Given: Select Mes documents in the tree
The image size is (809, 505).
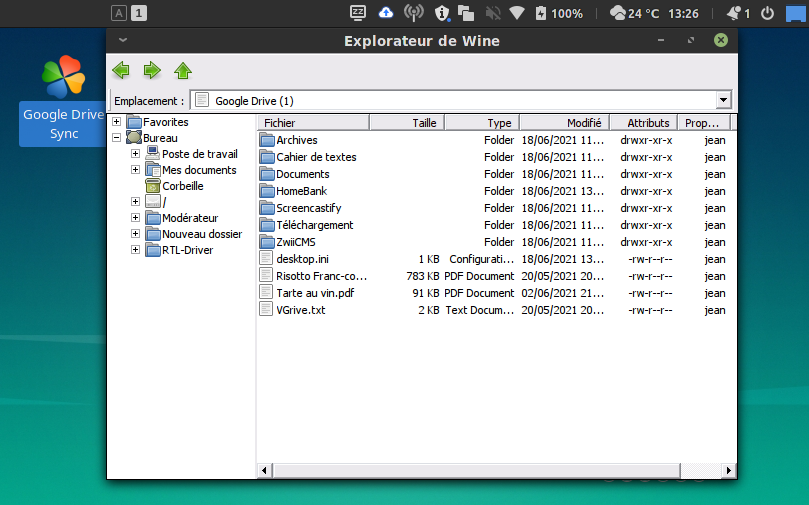Looking at the screenshot, I should tap(198, 170).
